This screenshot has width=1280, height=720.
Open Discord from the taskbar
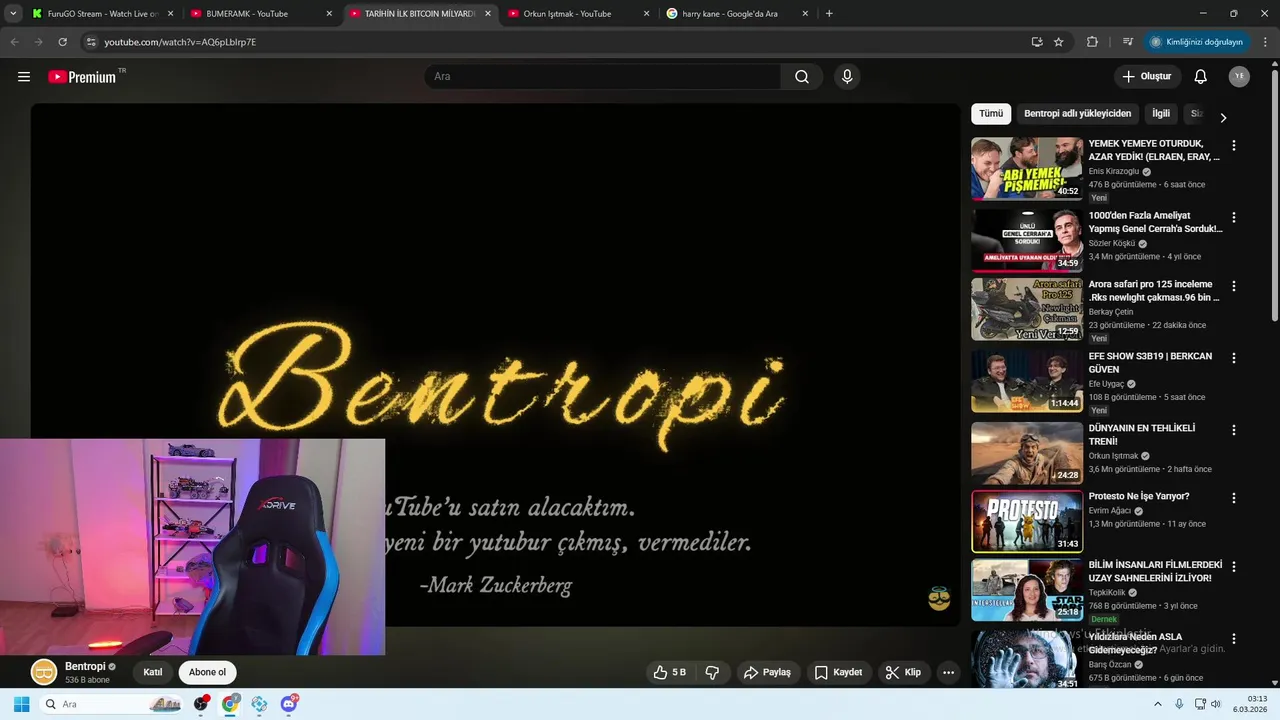(x=289, y=704)
